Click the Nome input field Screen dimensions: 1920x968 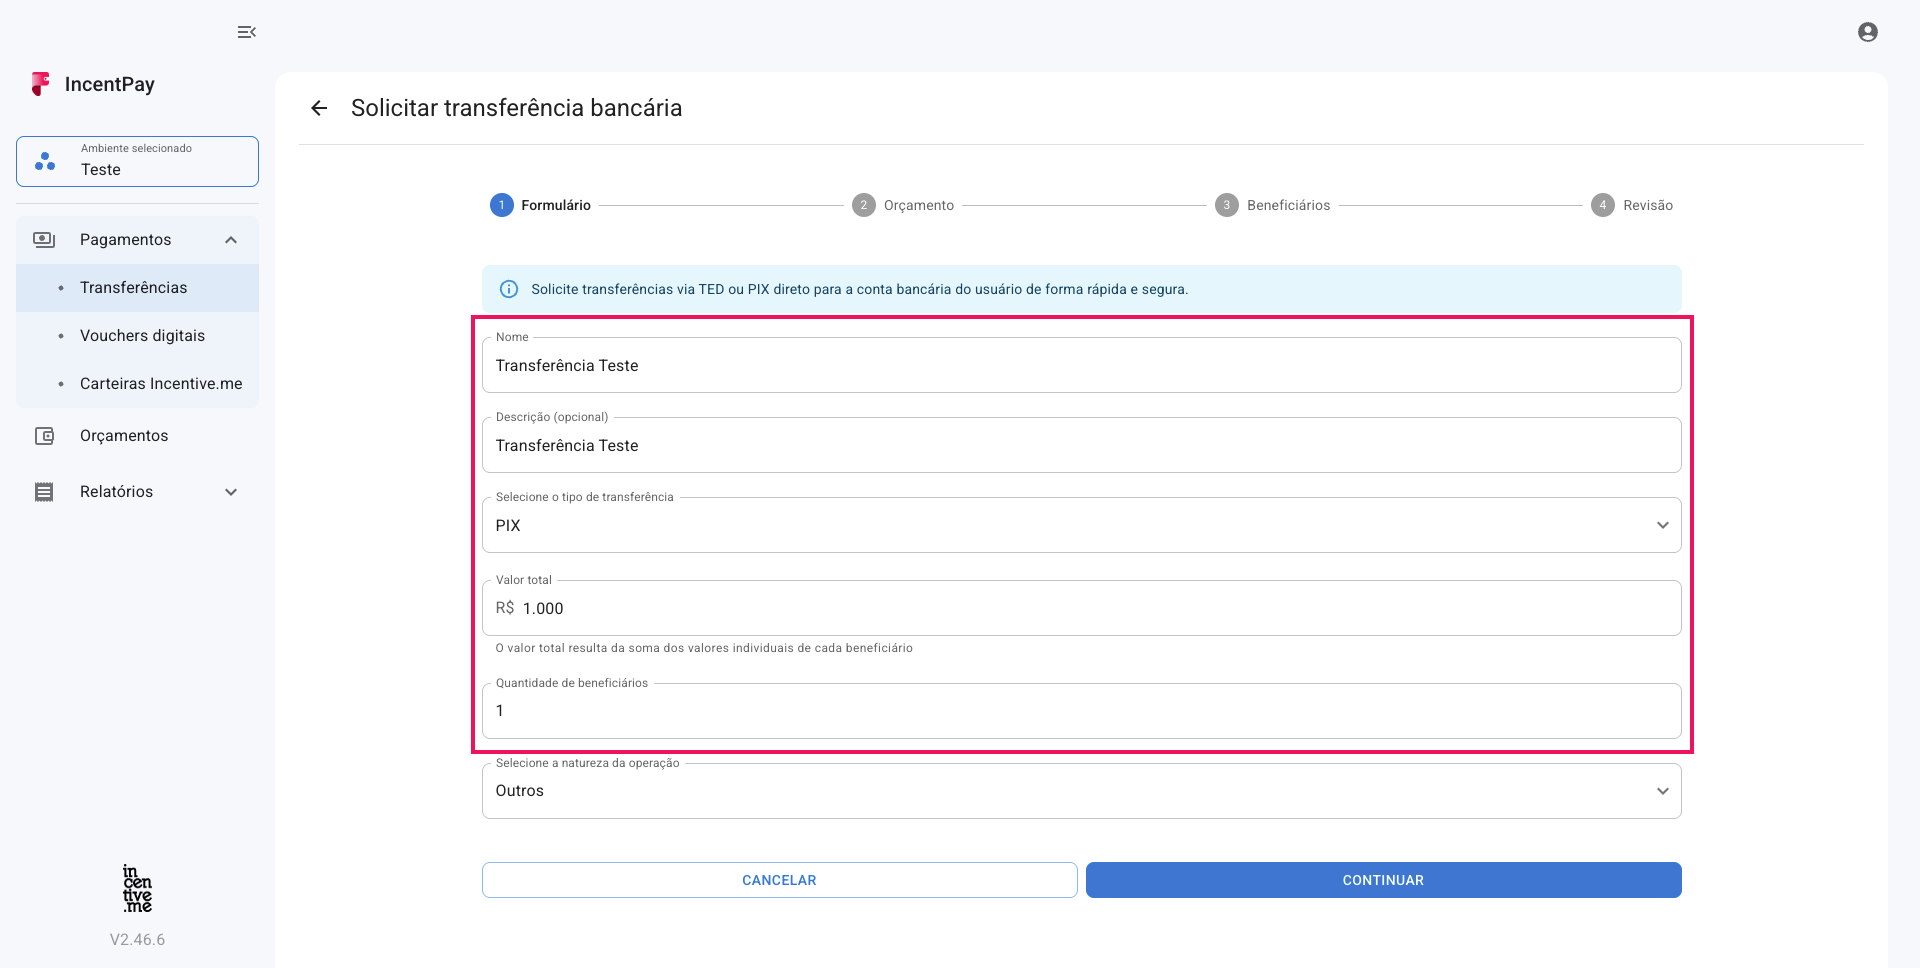[x=1081, y=365]
